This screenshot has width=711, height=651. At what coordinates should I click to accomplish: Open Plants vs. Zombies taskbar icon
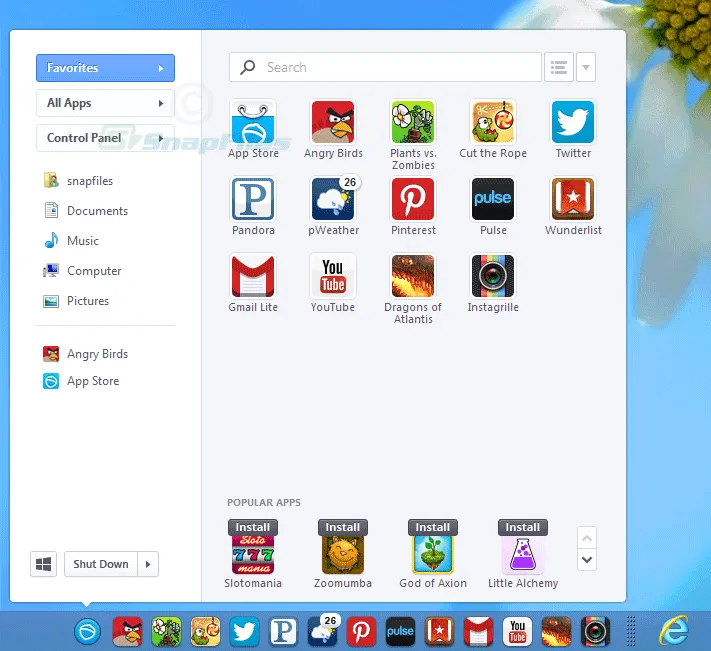166,631
